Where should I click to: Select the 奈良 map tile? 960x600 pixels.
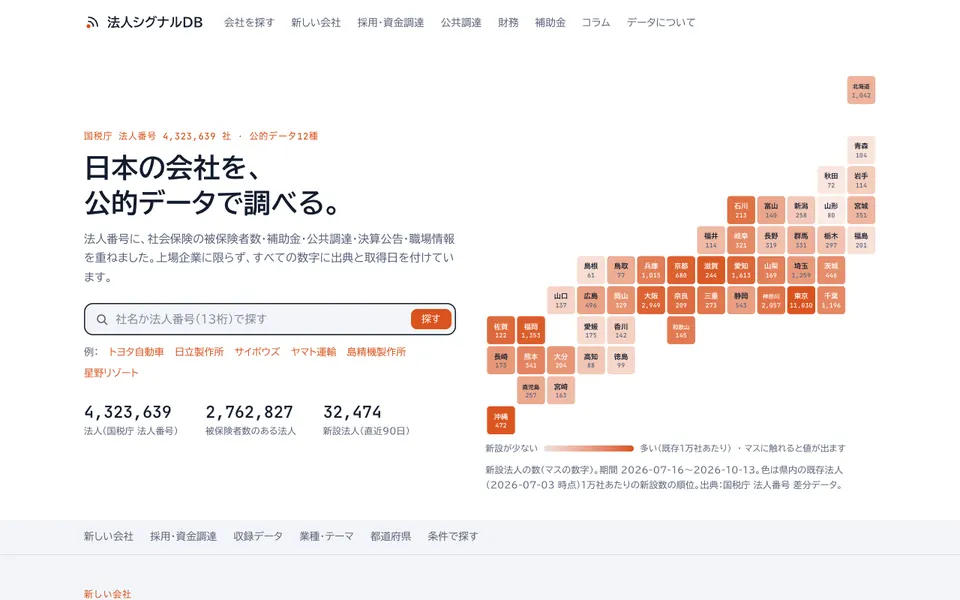(681, 301)
